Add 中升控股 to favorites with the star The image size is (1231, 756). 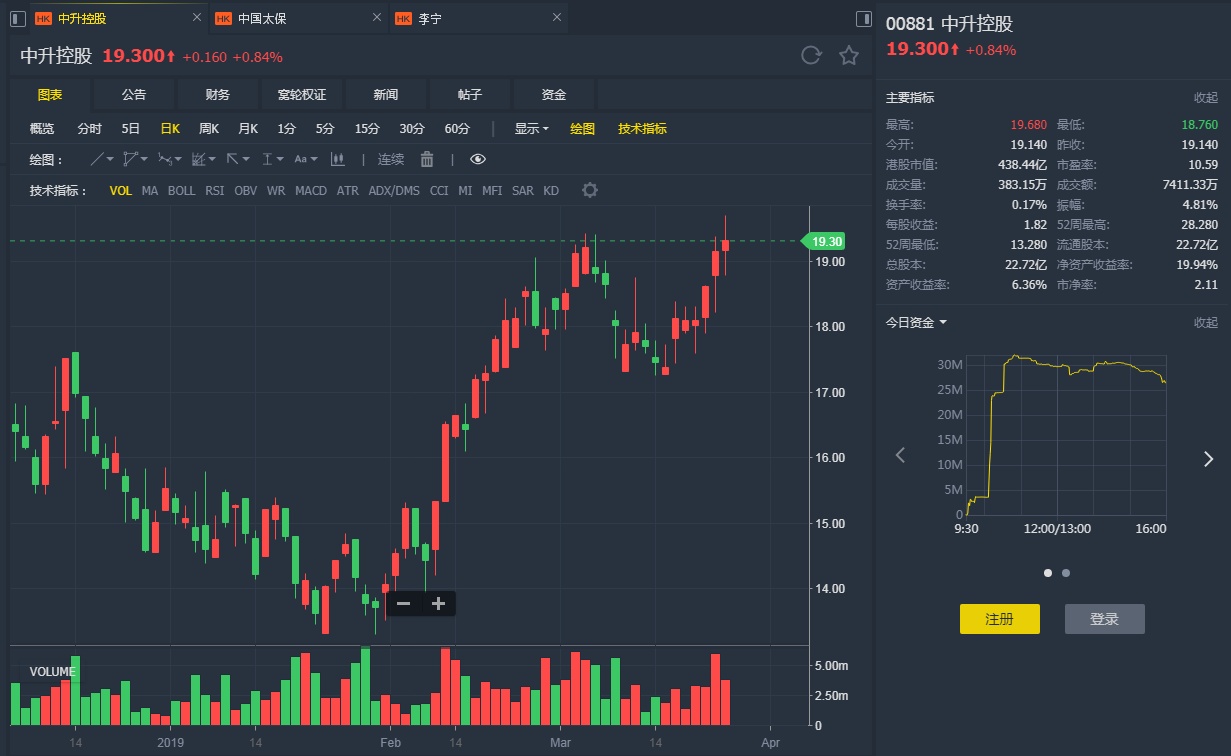tap(849, 56)
